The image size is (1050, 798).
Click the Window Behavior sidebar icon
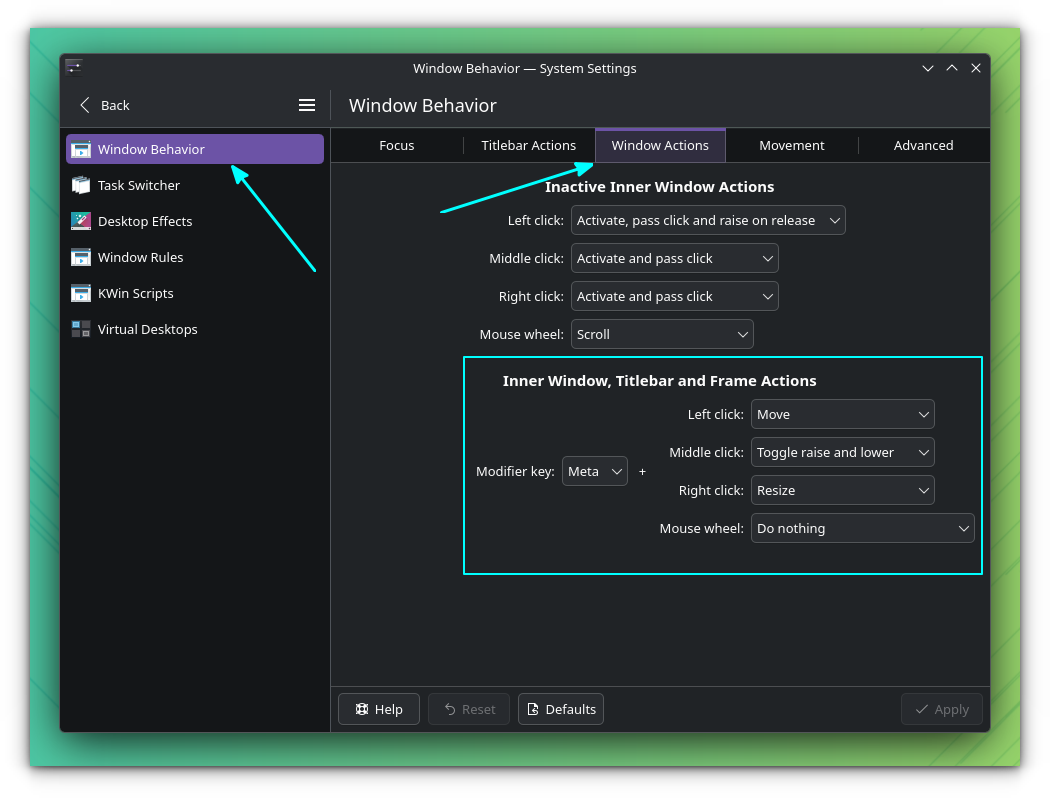[81, 149]
